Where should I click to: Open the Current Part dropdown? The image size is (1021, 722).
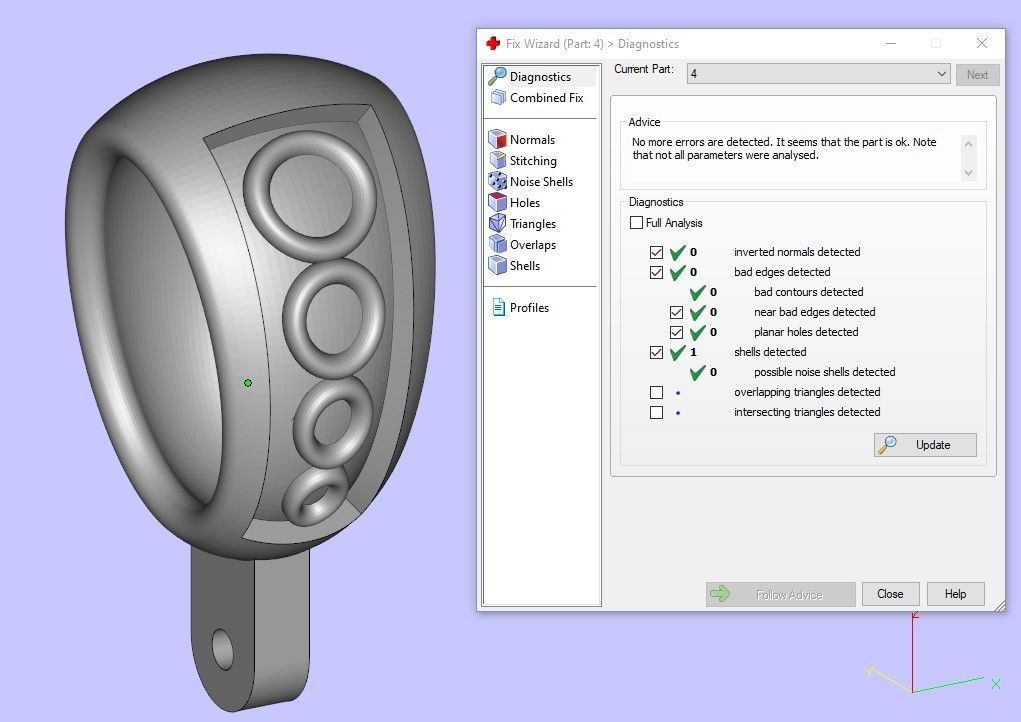[818, 74]
